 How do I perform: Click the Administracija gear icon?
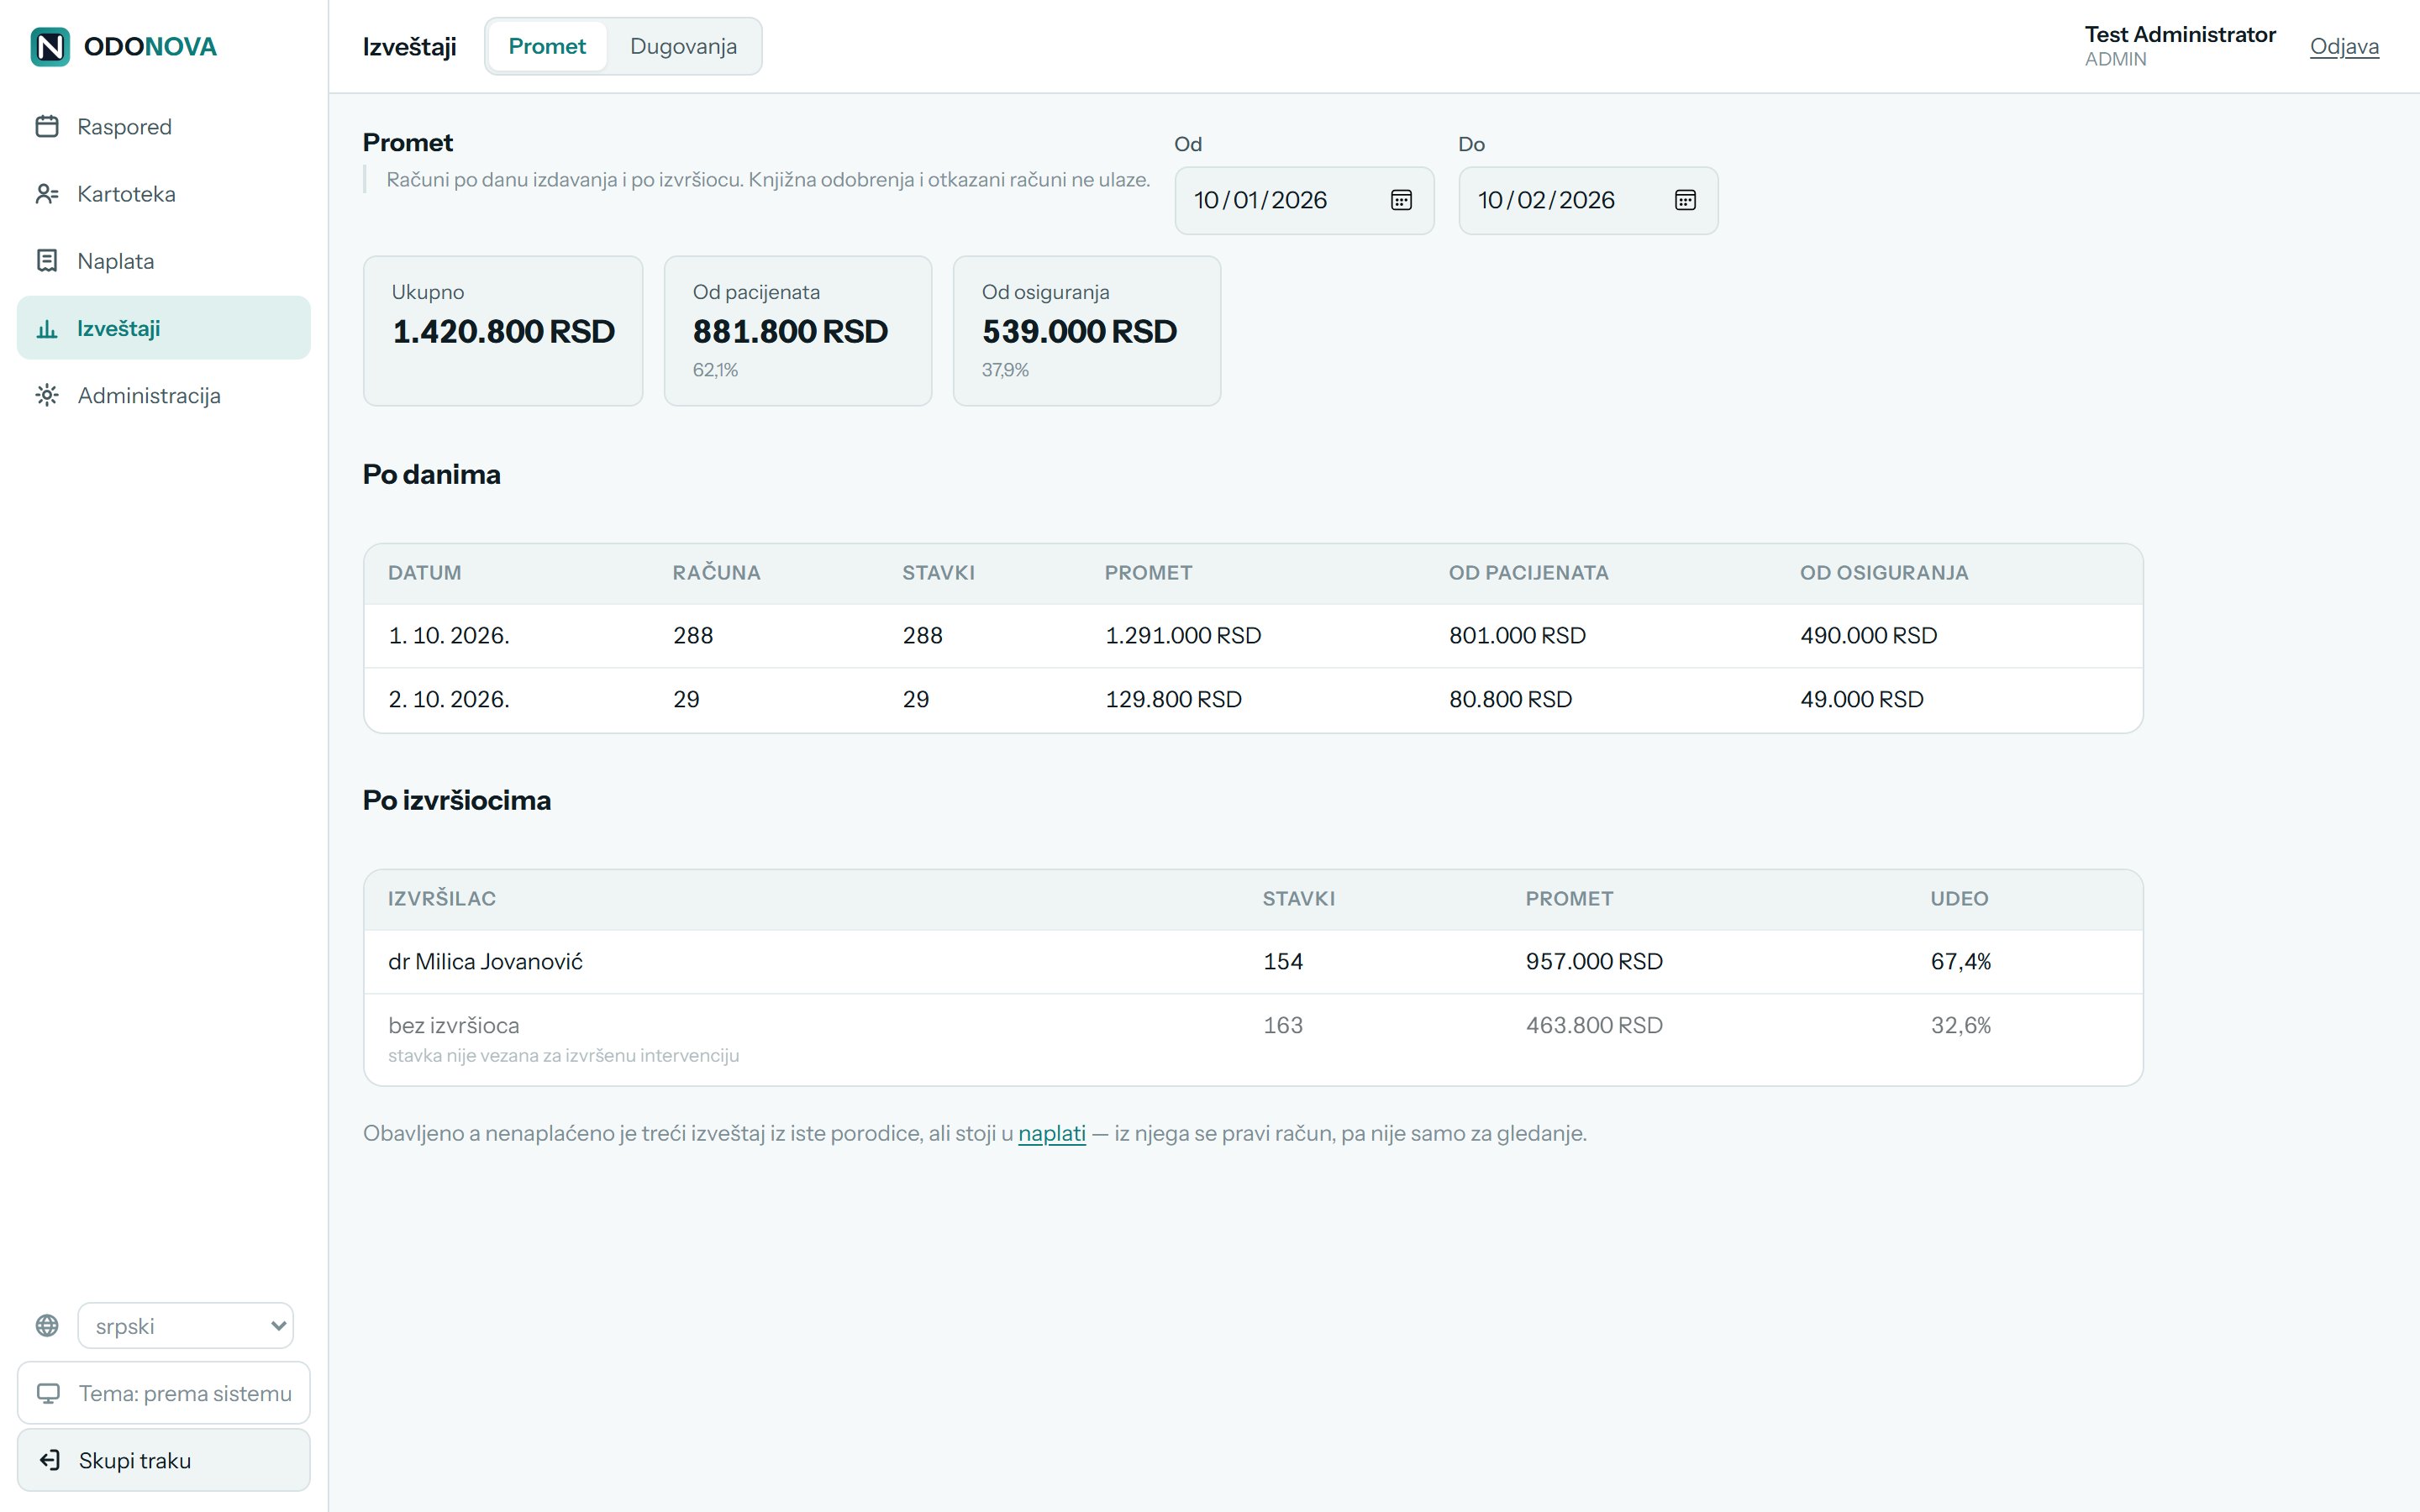(x=47, y=395)
